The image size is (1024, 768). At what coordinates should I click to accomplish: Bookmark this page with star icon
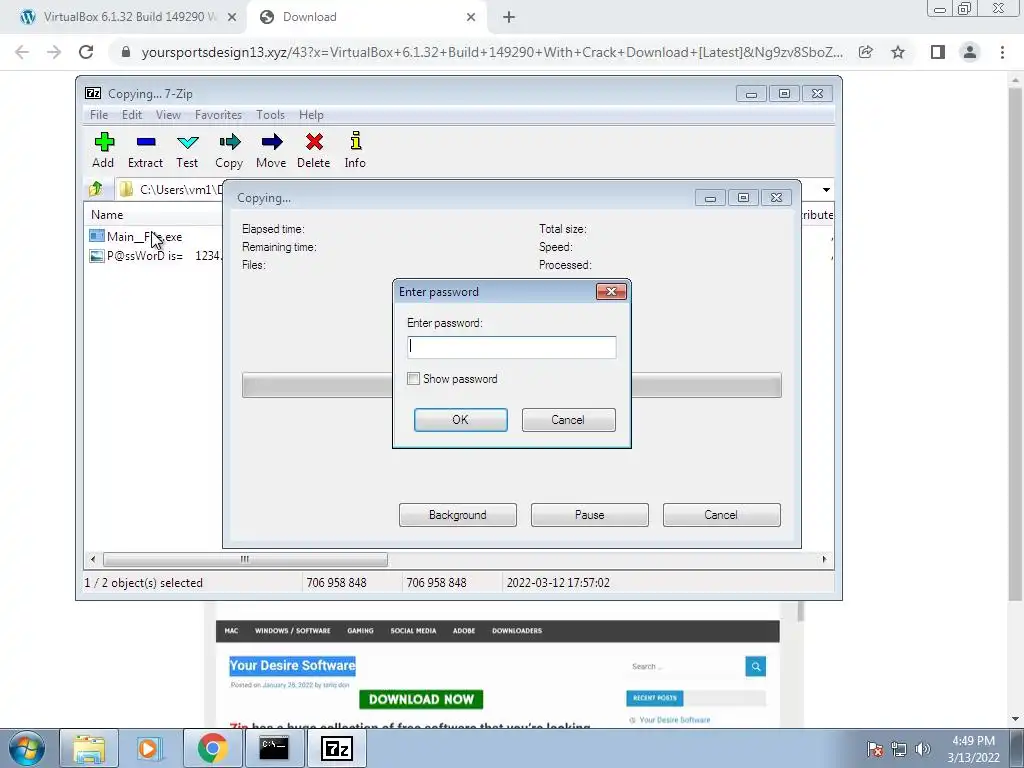tap(898, 52)
